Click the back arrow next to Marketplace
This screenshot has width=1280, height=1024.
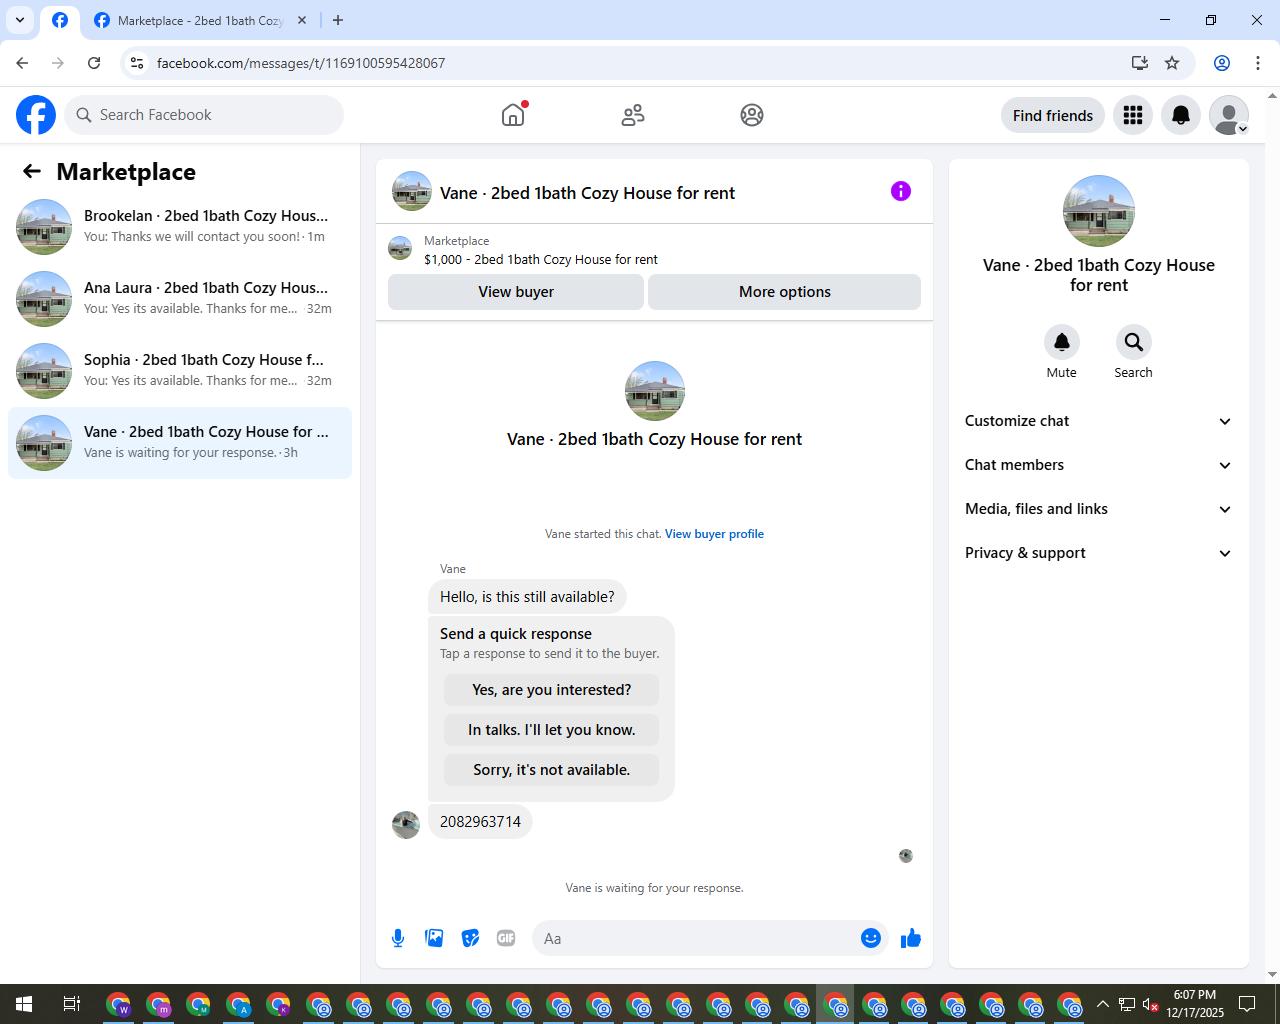[x=32, y=171]
